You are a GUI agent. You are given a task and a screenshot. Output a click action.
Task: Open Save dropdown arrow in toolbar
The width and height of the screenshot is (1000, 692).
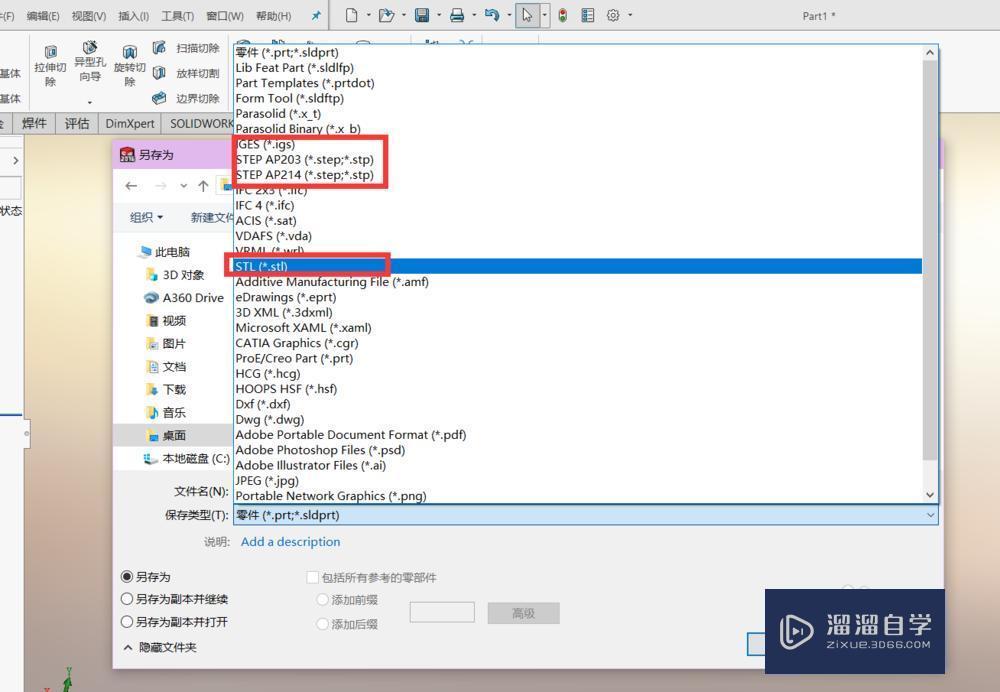coord(439,15)
